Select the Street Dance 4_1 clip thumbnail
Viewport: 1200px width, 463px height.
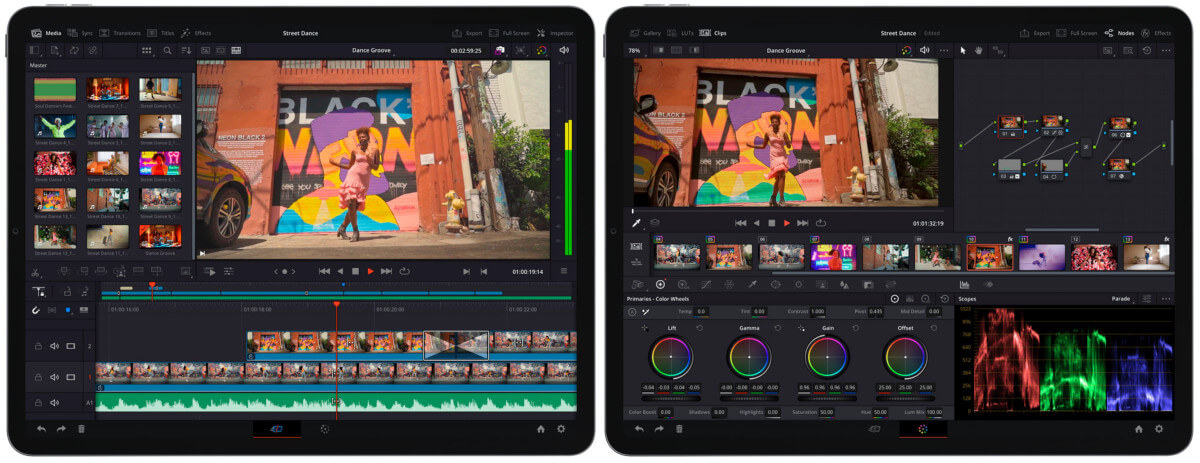pyautogui.click(x=55, y=126)
